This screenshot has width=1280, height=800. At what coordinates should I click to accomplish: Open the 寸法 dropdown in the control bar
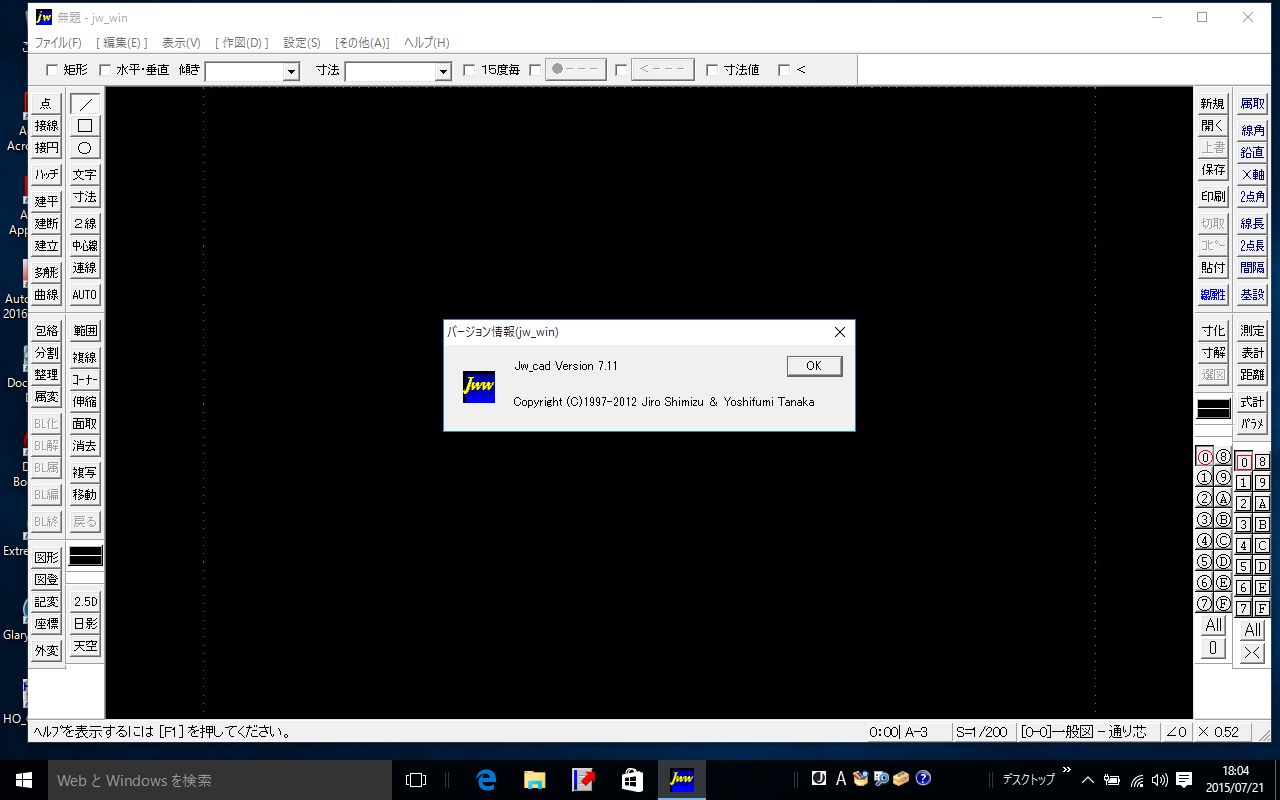pyautogui.click(x=443, y=71)
